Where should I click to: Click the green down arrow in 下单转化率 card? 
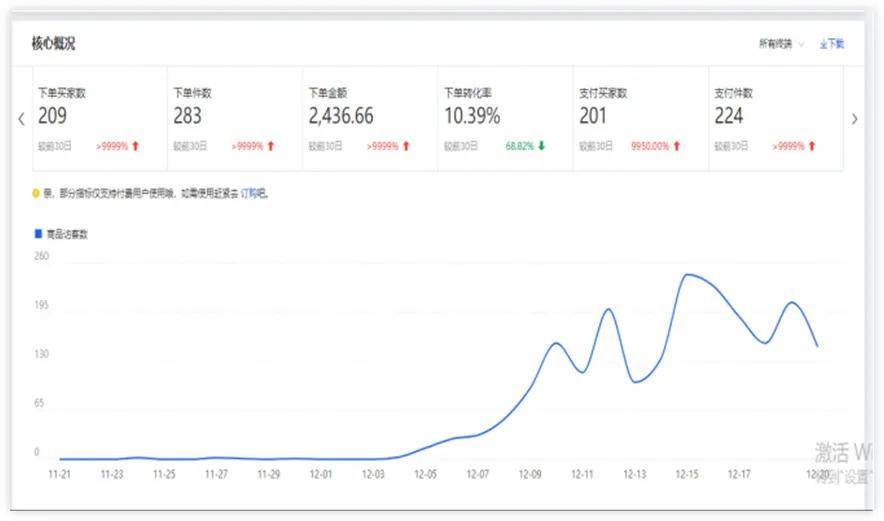click(541, 146)
